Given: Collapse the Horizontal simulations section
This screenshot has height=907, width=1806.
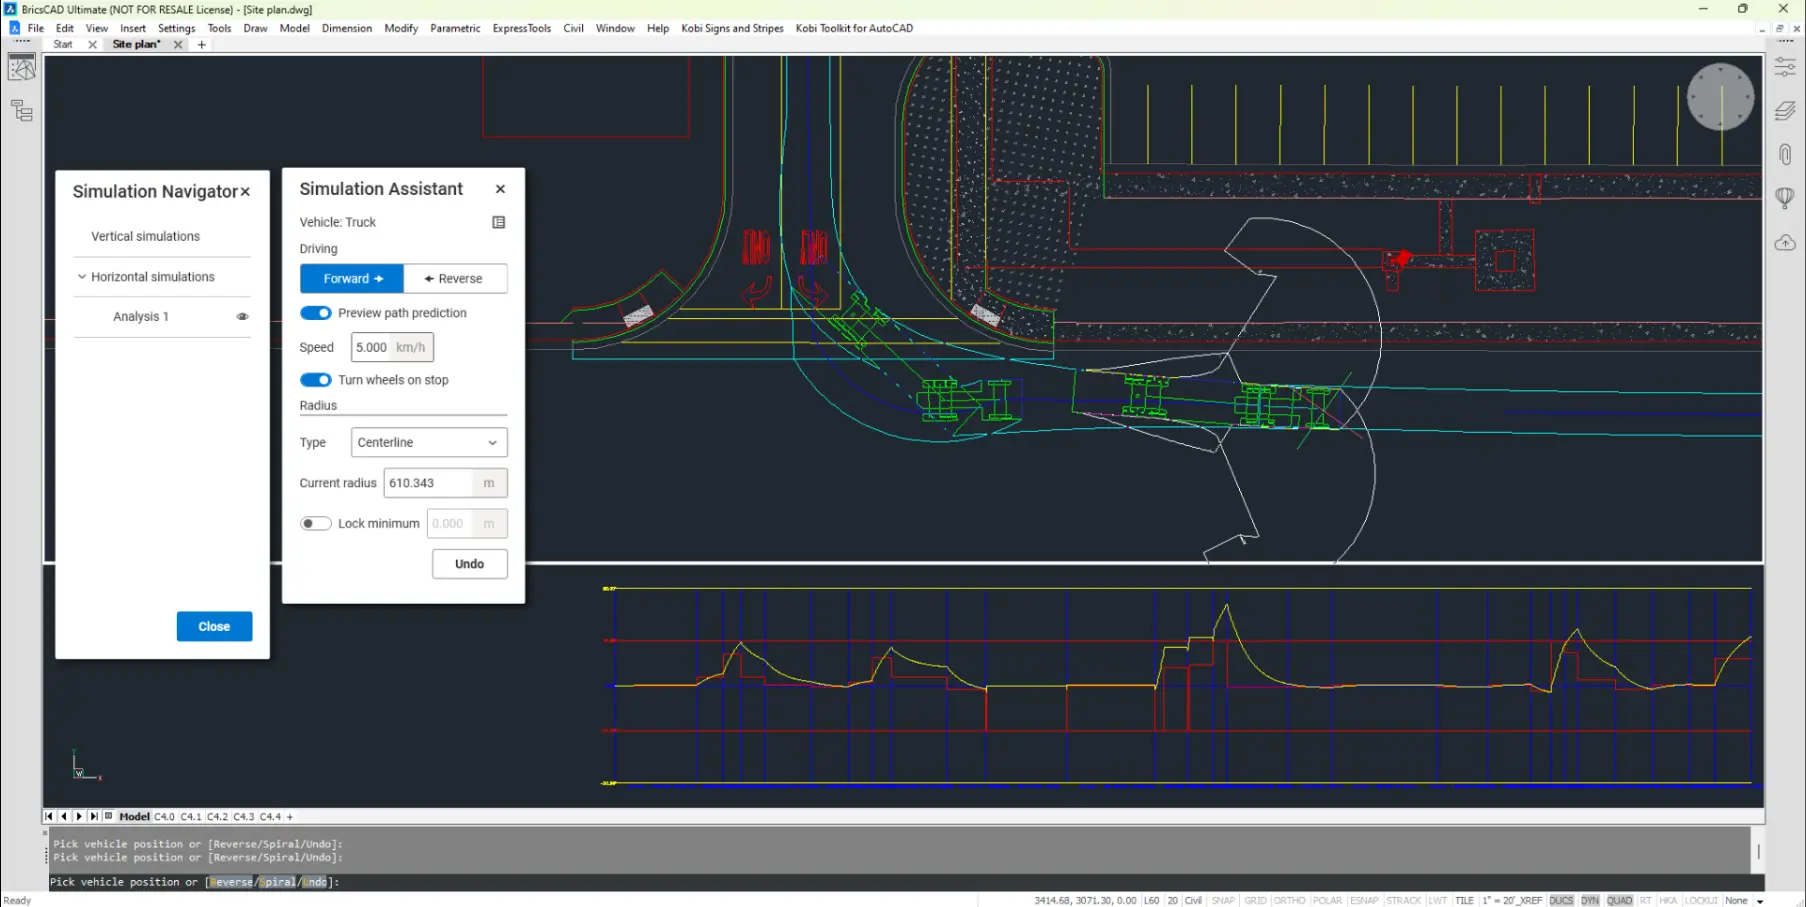Looking at the screenshot, I should point(81,277).
